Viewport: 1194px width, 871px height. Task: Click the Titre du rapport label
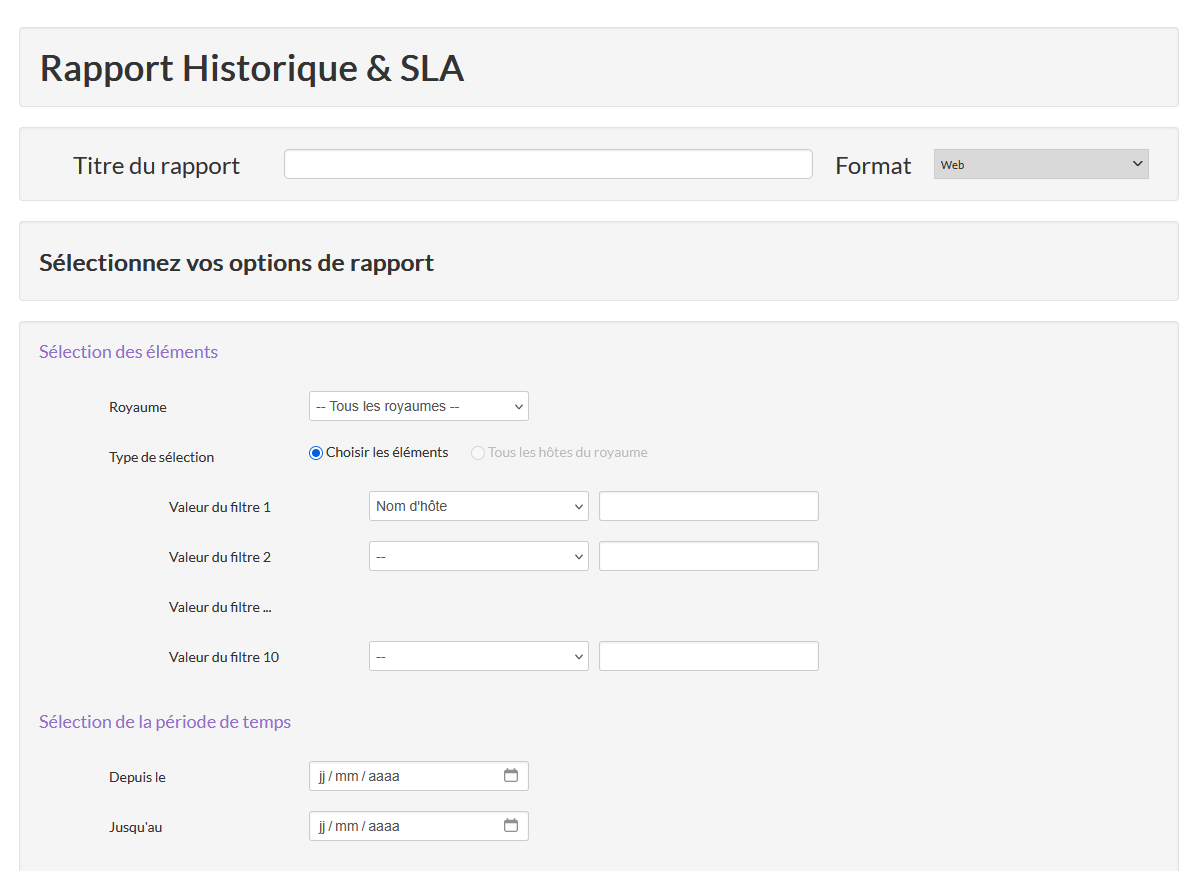[157, 166]
